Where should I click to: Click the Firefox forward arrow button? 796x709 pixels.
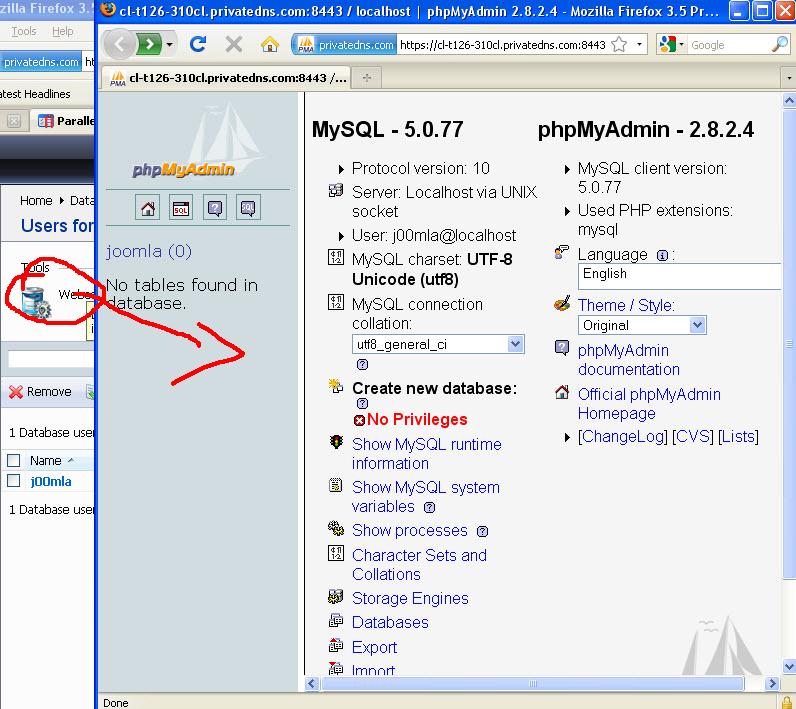click(149, 45)
